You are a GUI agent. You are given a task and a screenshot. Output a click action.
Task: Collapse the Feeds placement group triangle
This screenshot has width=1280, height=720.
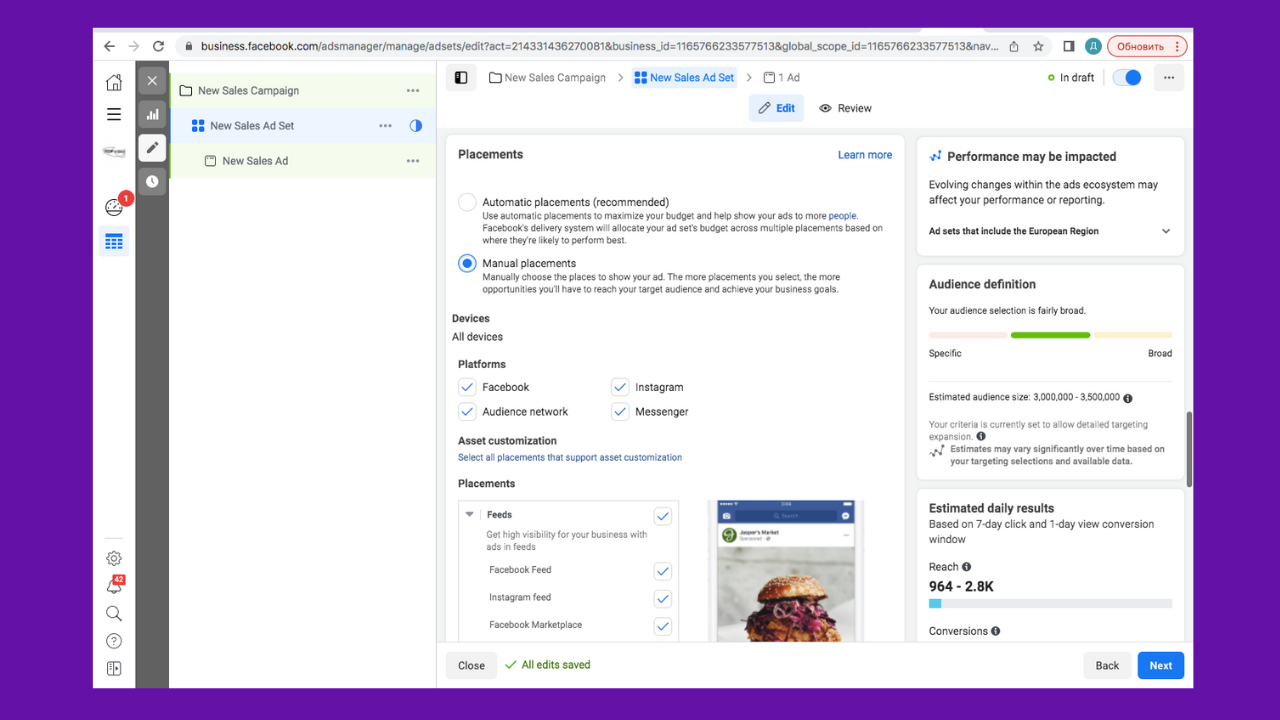(470, 515)
